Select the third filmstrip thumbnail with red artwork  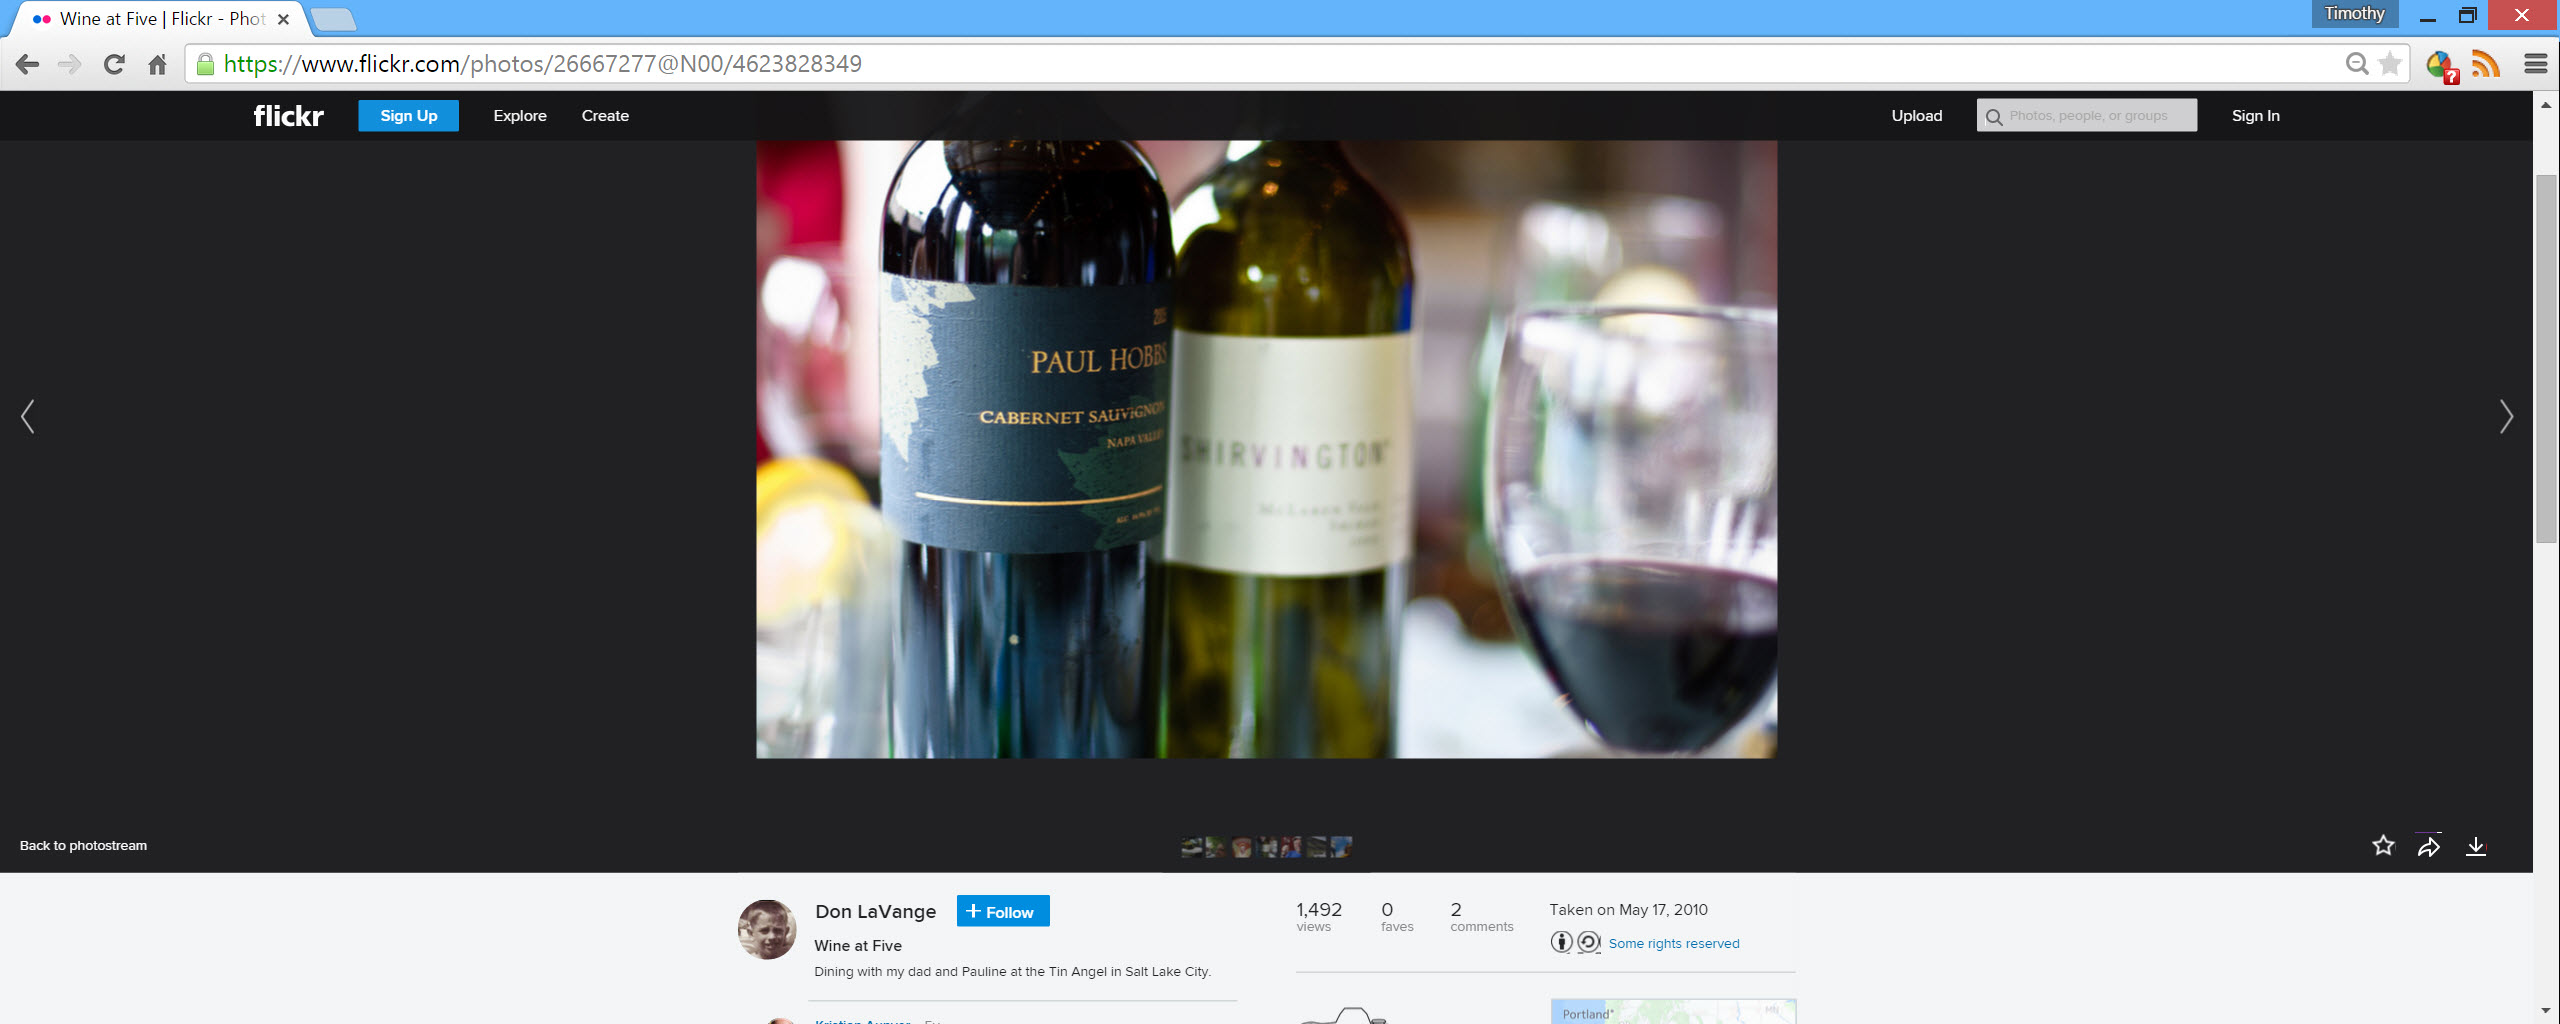tap(1241, 847)
